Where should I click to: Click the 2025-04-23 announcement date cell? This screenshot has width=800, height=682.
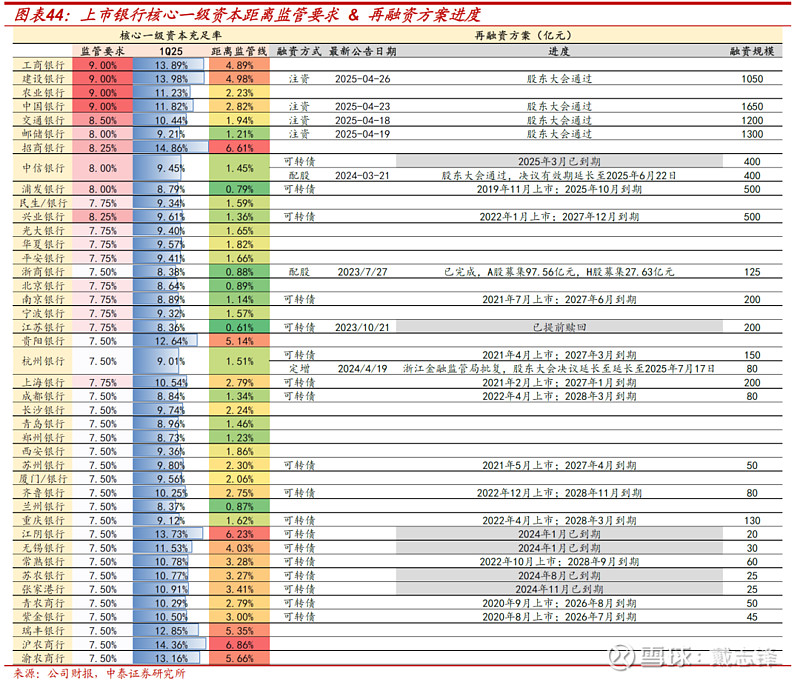[x=361, y=106]
